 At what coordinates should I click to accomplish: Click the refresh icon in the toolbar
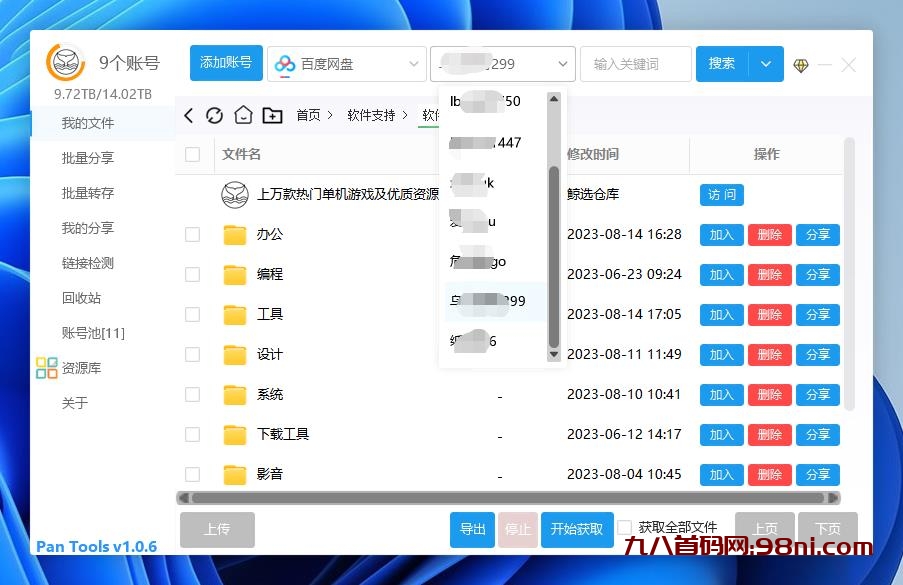(x=214, y=115)
